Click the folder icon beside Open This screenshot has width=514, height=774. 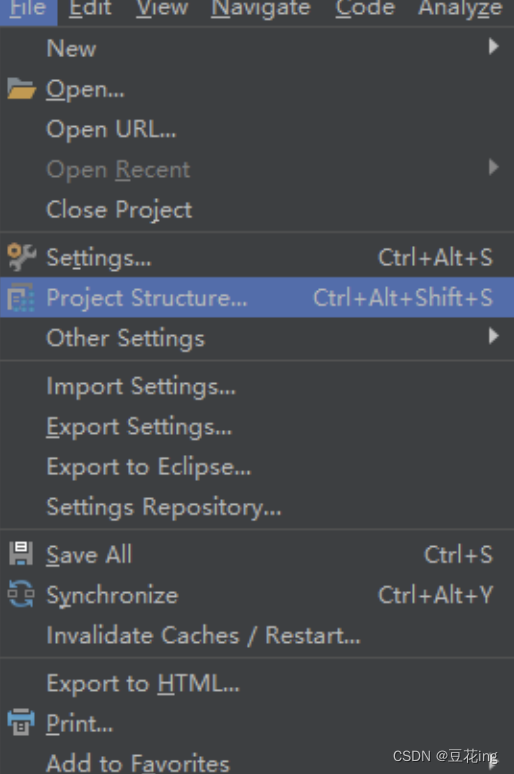click(21, 89)
